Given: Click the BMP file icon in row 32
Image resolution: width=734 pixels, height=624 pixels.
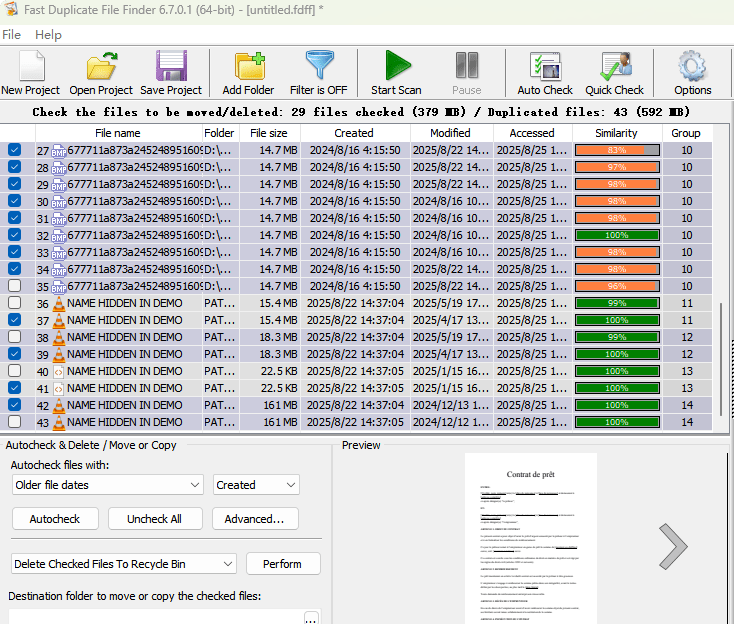Looking at the screenshot, I should tap(59, 235).
